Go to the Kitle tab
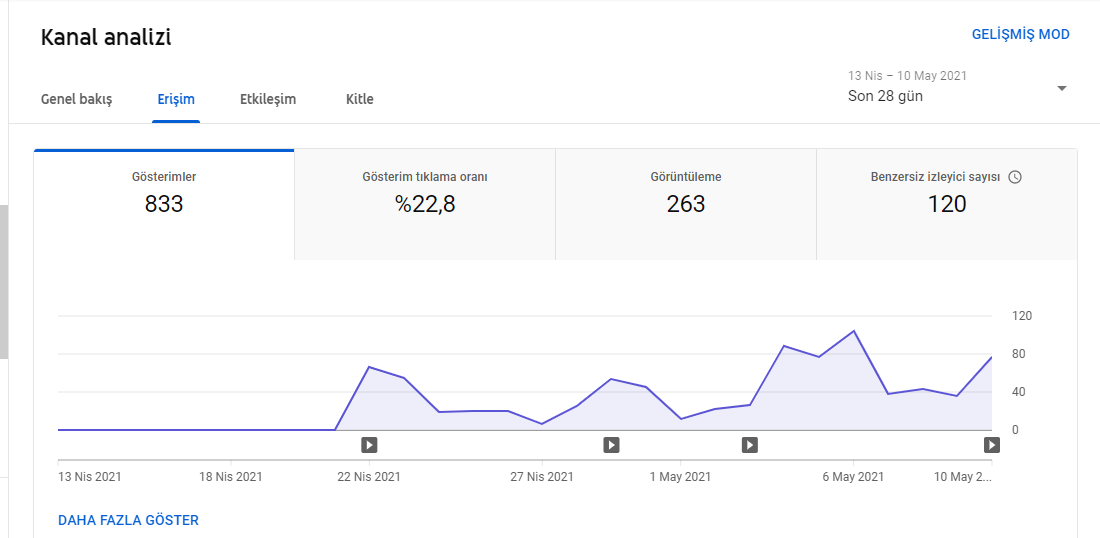 pyautogui.click(x=360, y=99)
